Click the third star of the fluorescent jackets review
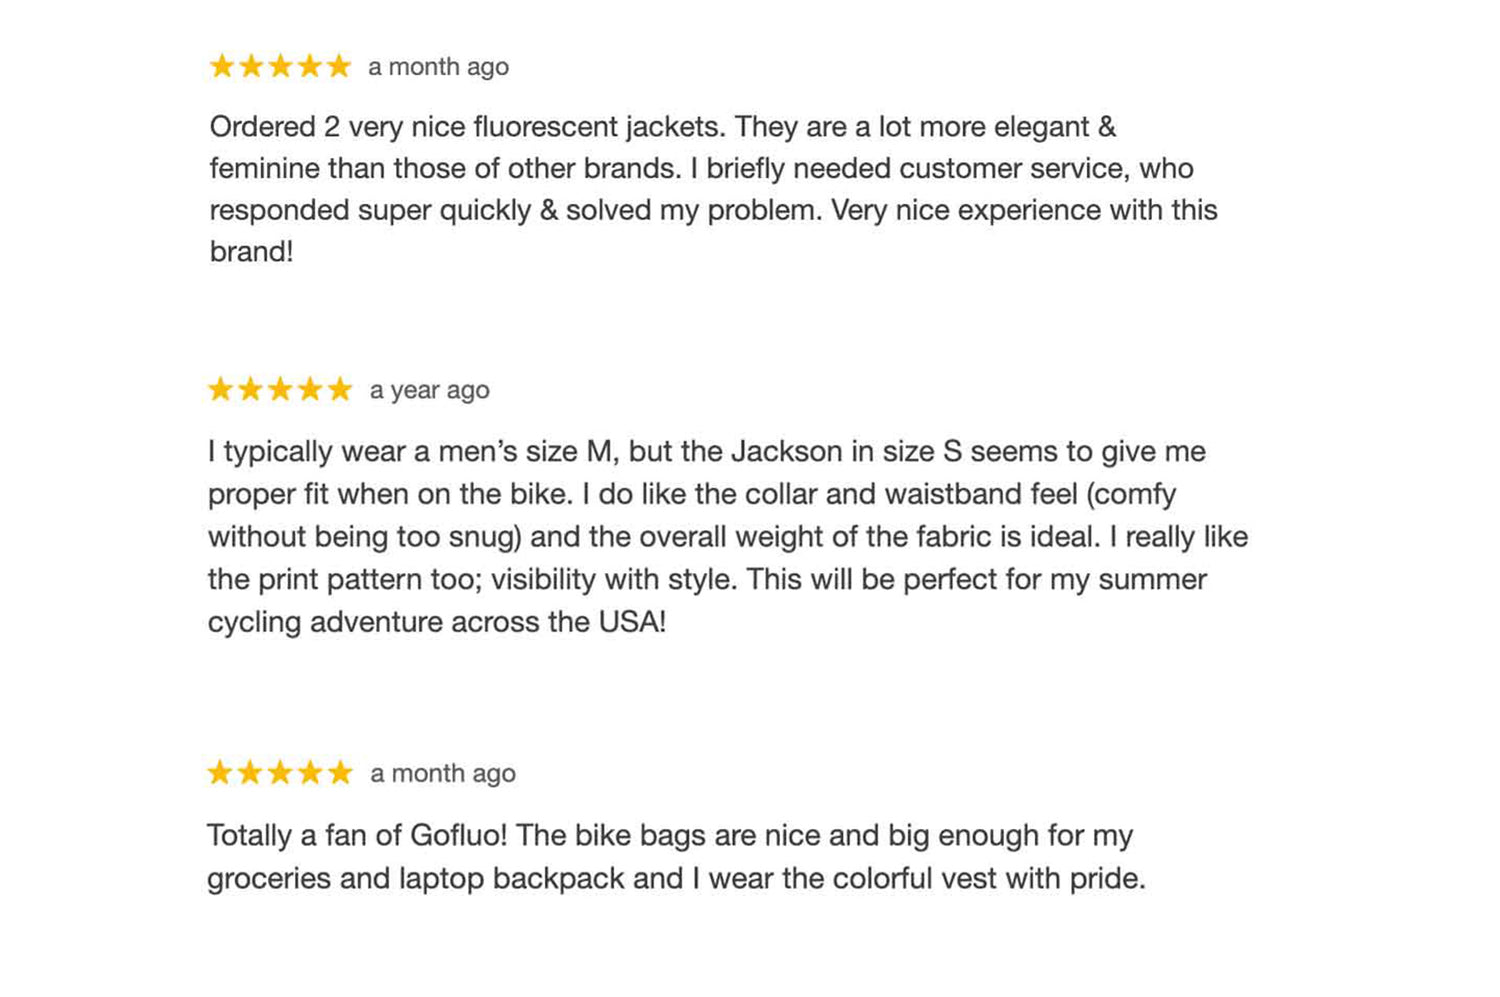This screenshot has width=1500, height=997. [281, 67]
